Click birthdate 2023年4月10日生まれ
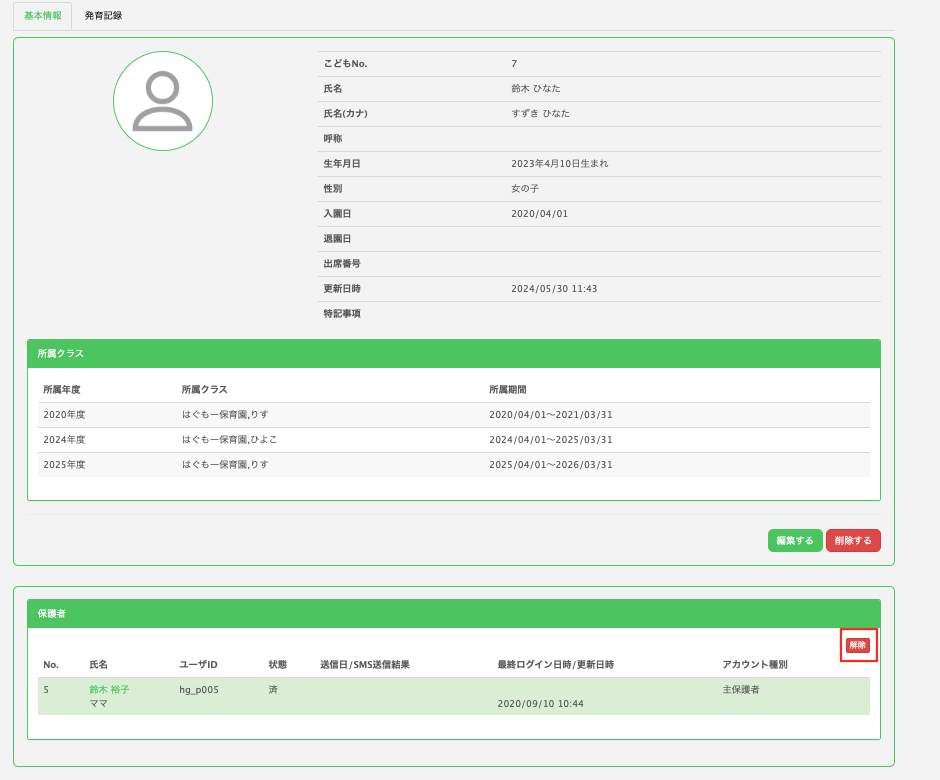Viewport: 940px width, 780px height. 559,164
